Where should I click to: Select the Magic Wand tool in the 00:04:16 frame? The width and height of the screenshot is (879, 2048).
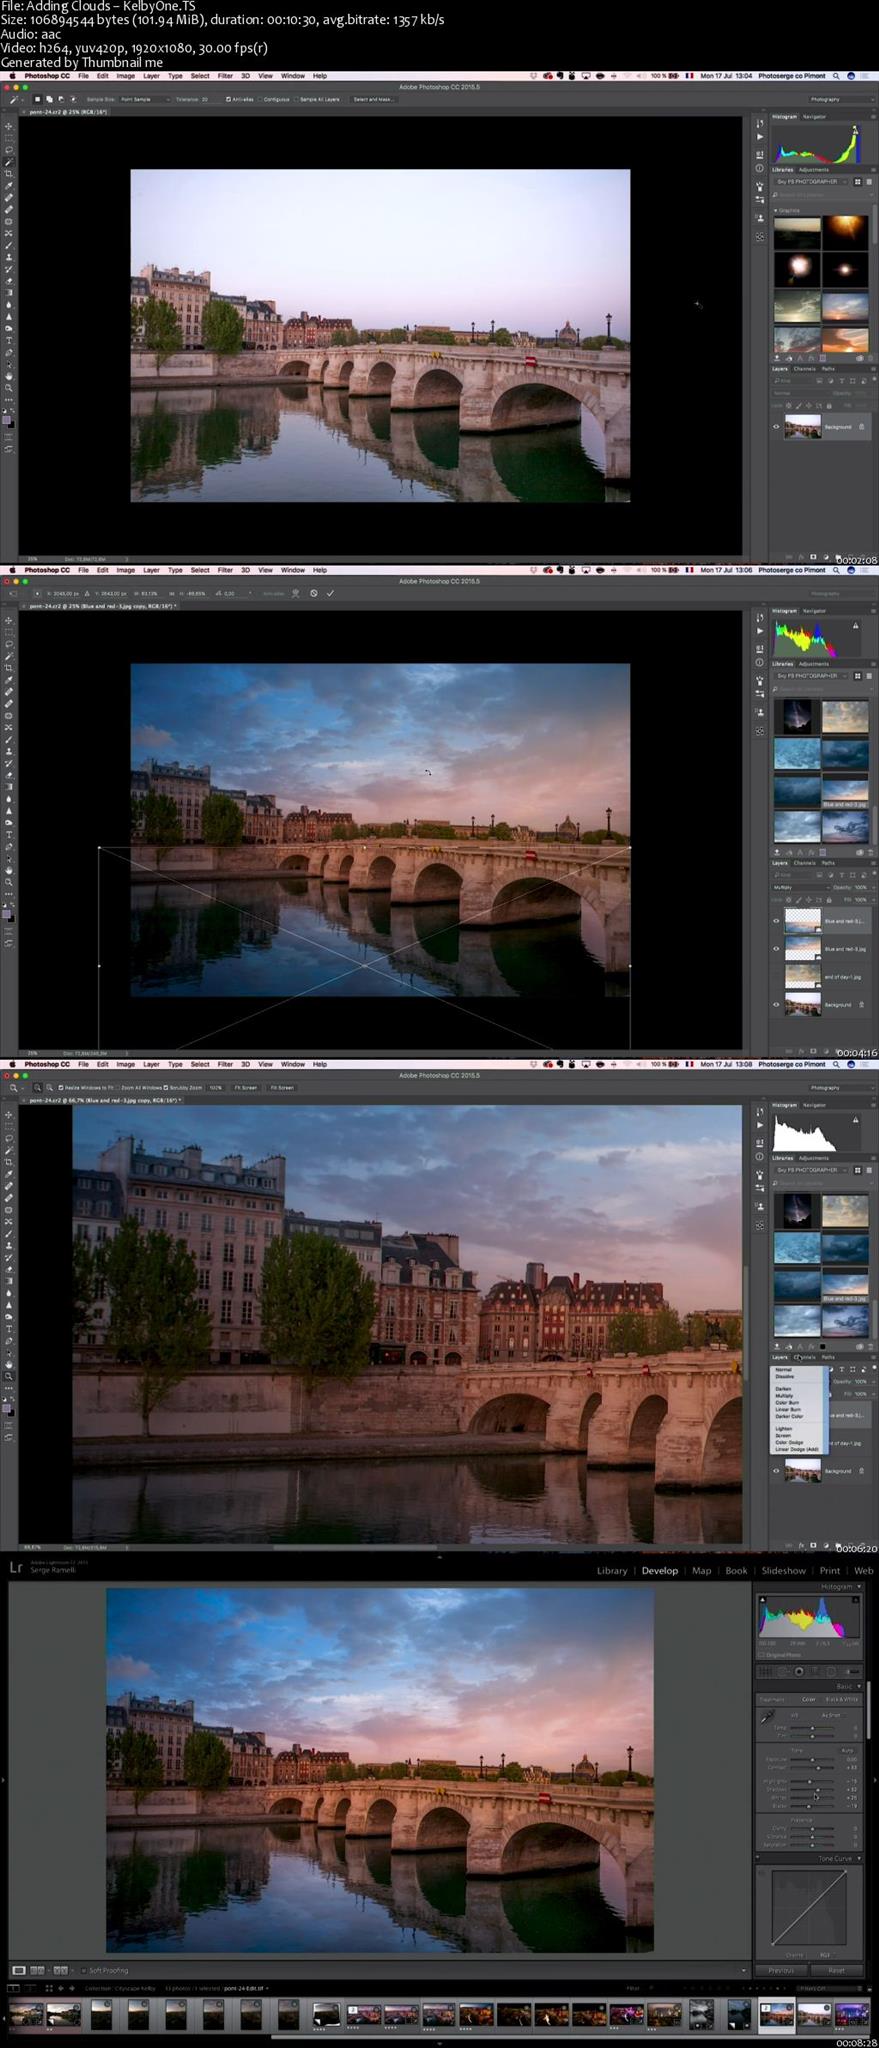click(x=9, y=656)
